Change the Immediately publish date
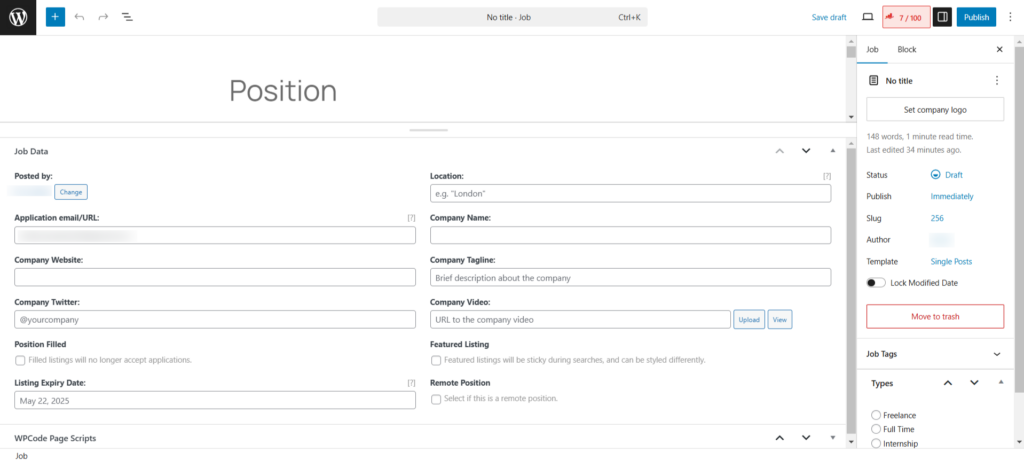This screenshot has width=1024, height=460. 952,196
